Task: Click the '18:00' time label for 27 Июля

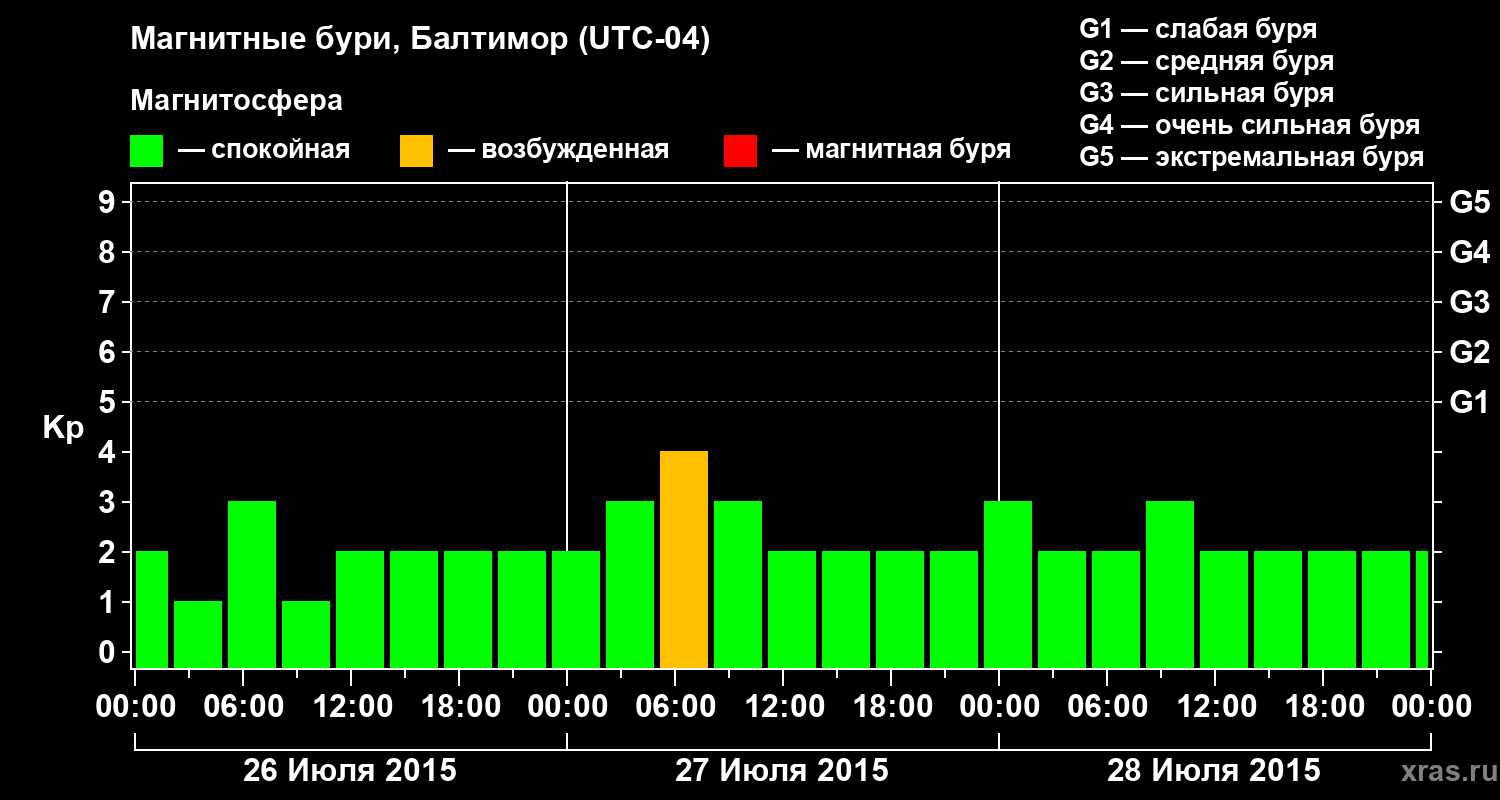Action: pos(891,707)
